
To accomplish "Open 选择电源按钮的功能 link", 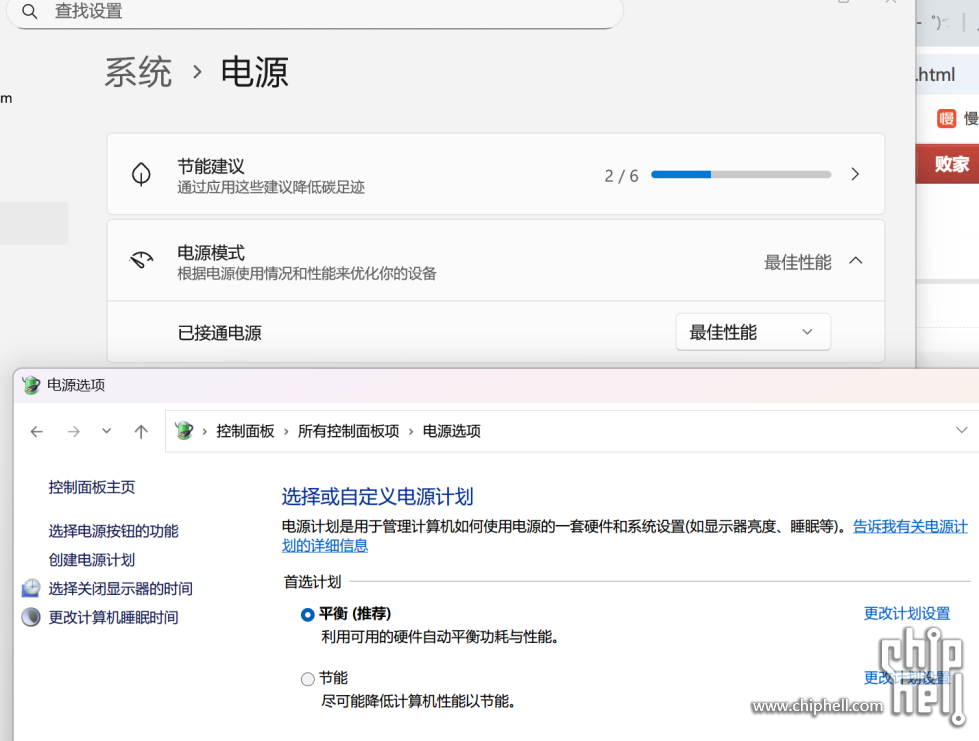I will coord(113,531).
